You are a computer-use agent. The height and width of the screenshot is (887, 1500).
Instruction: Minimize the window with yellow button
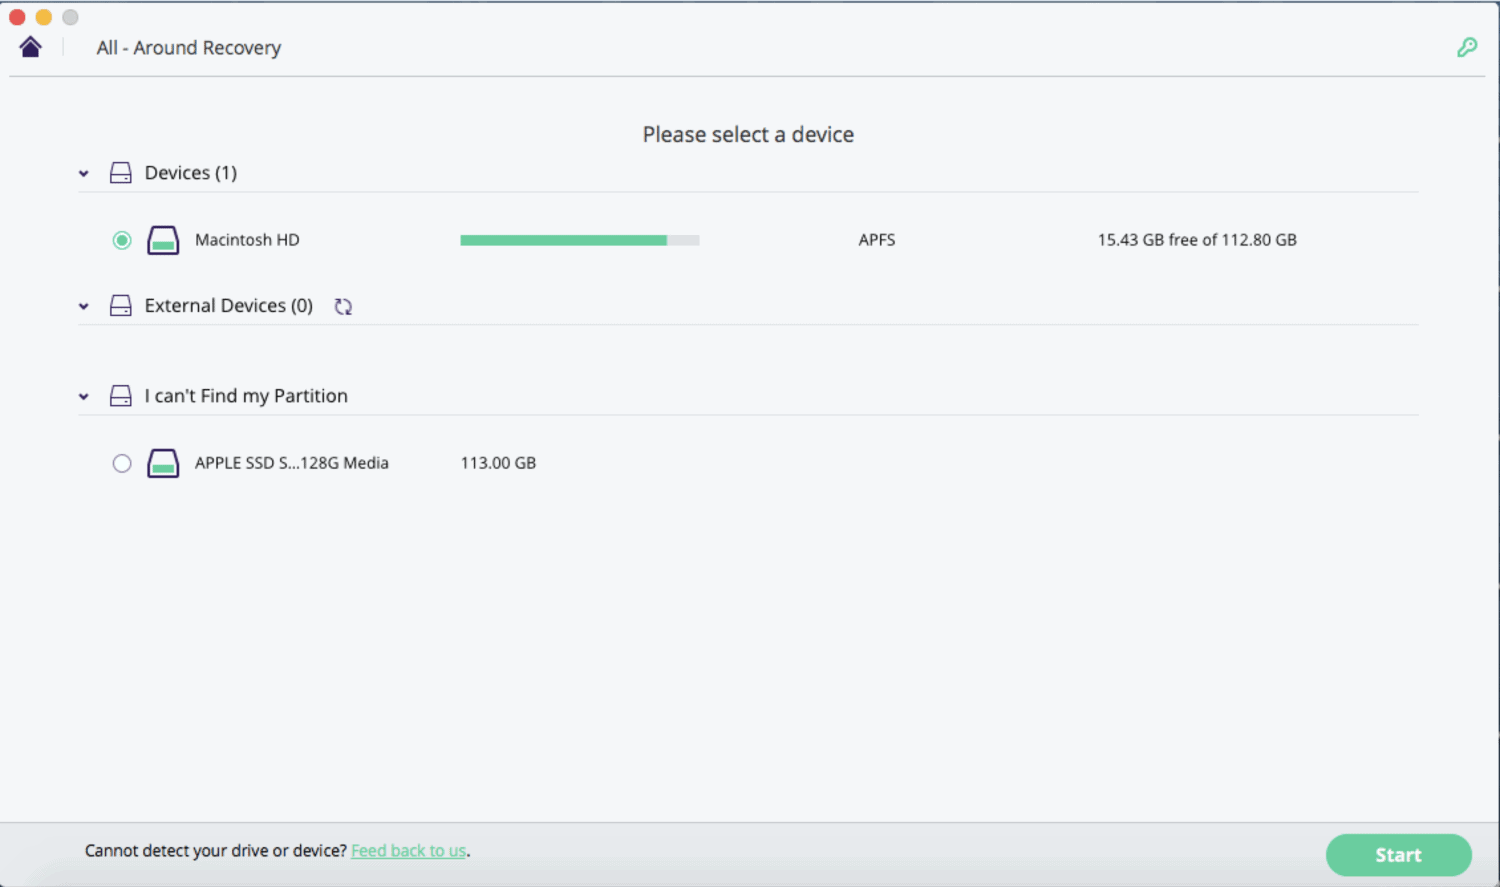tap(44, 17)
